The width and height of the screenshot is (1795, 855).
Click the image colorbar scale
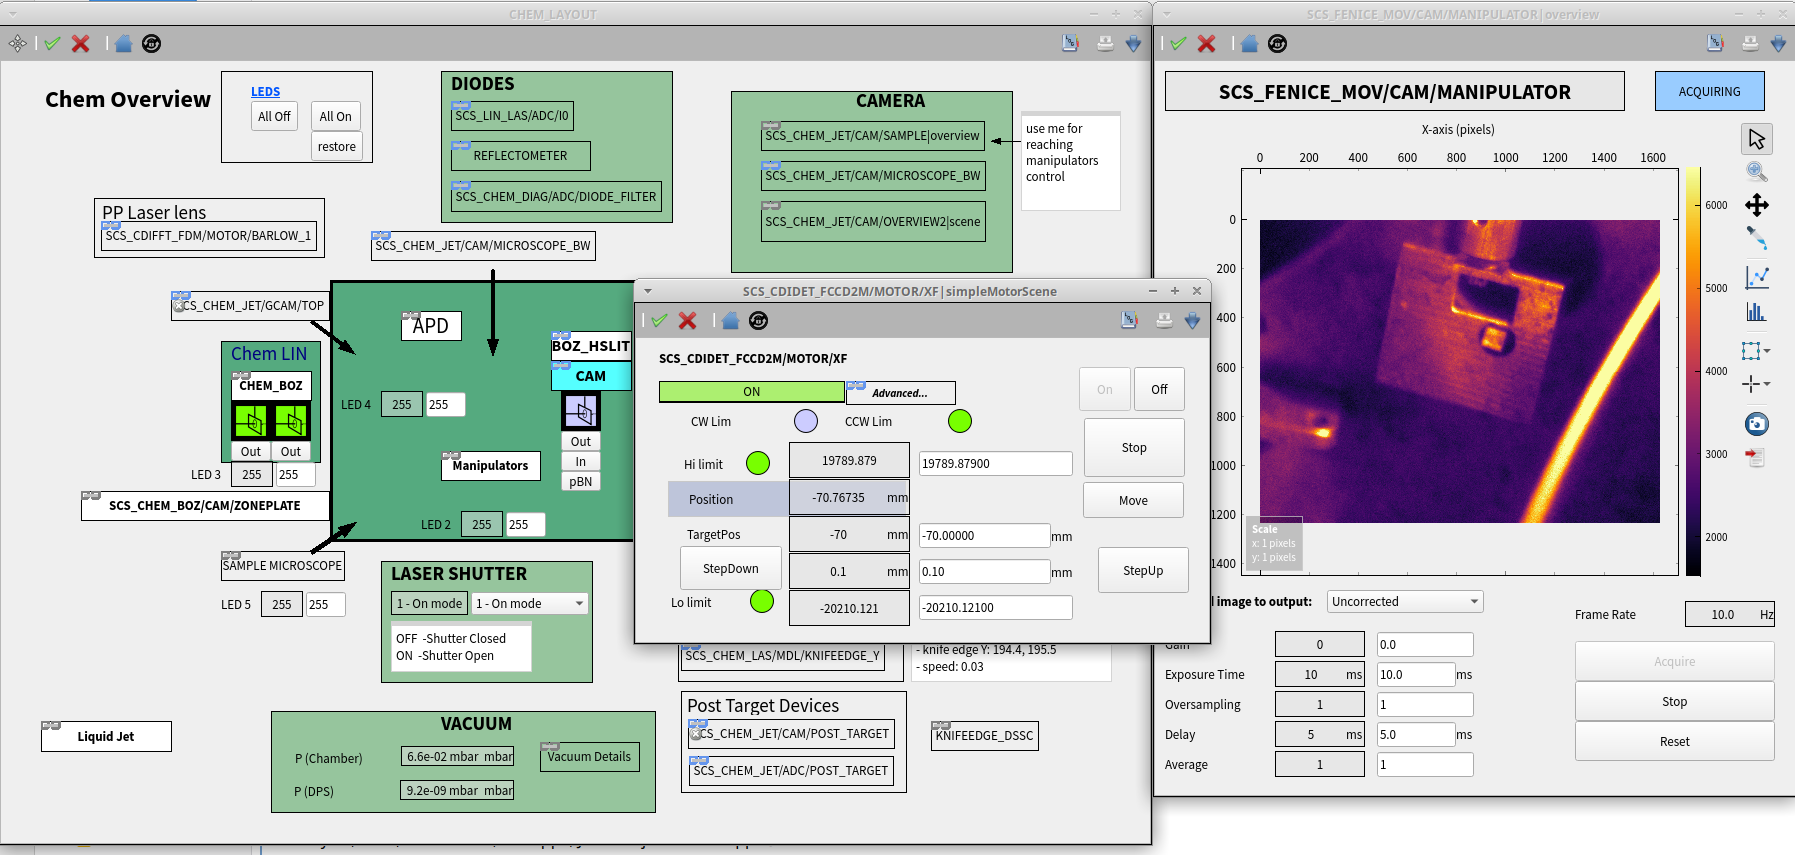click(x=1693, y=371)
